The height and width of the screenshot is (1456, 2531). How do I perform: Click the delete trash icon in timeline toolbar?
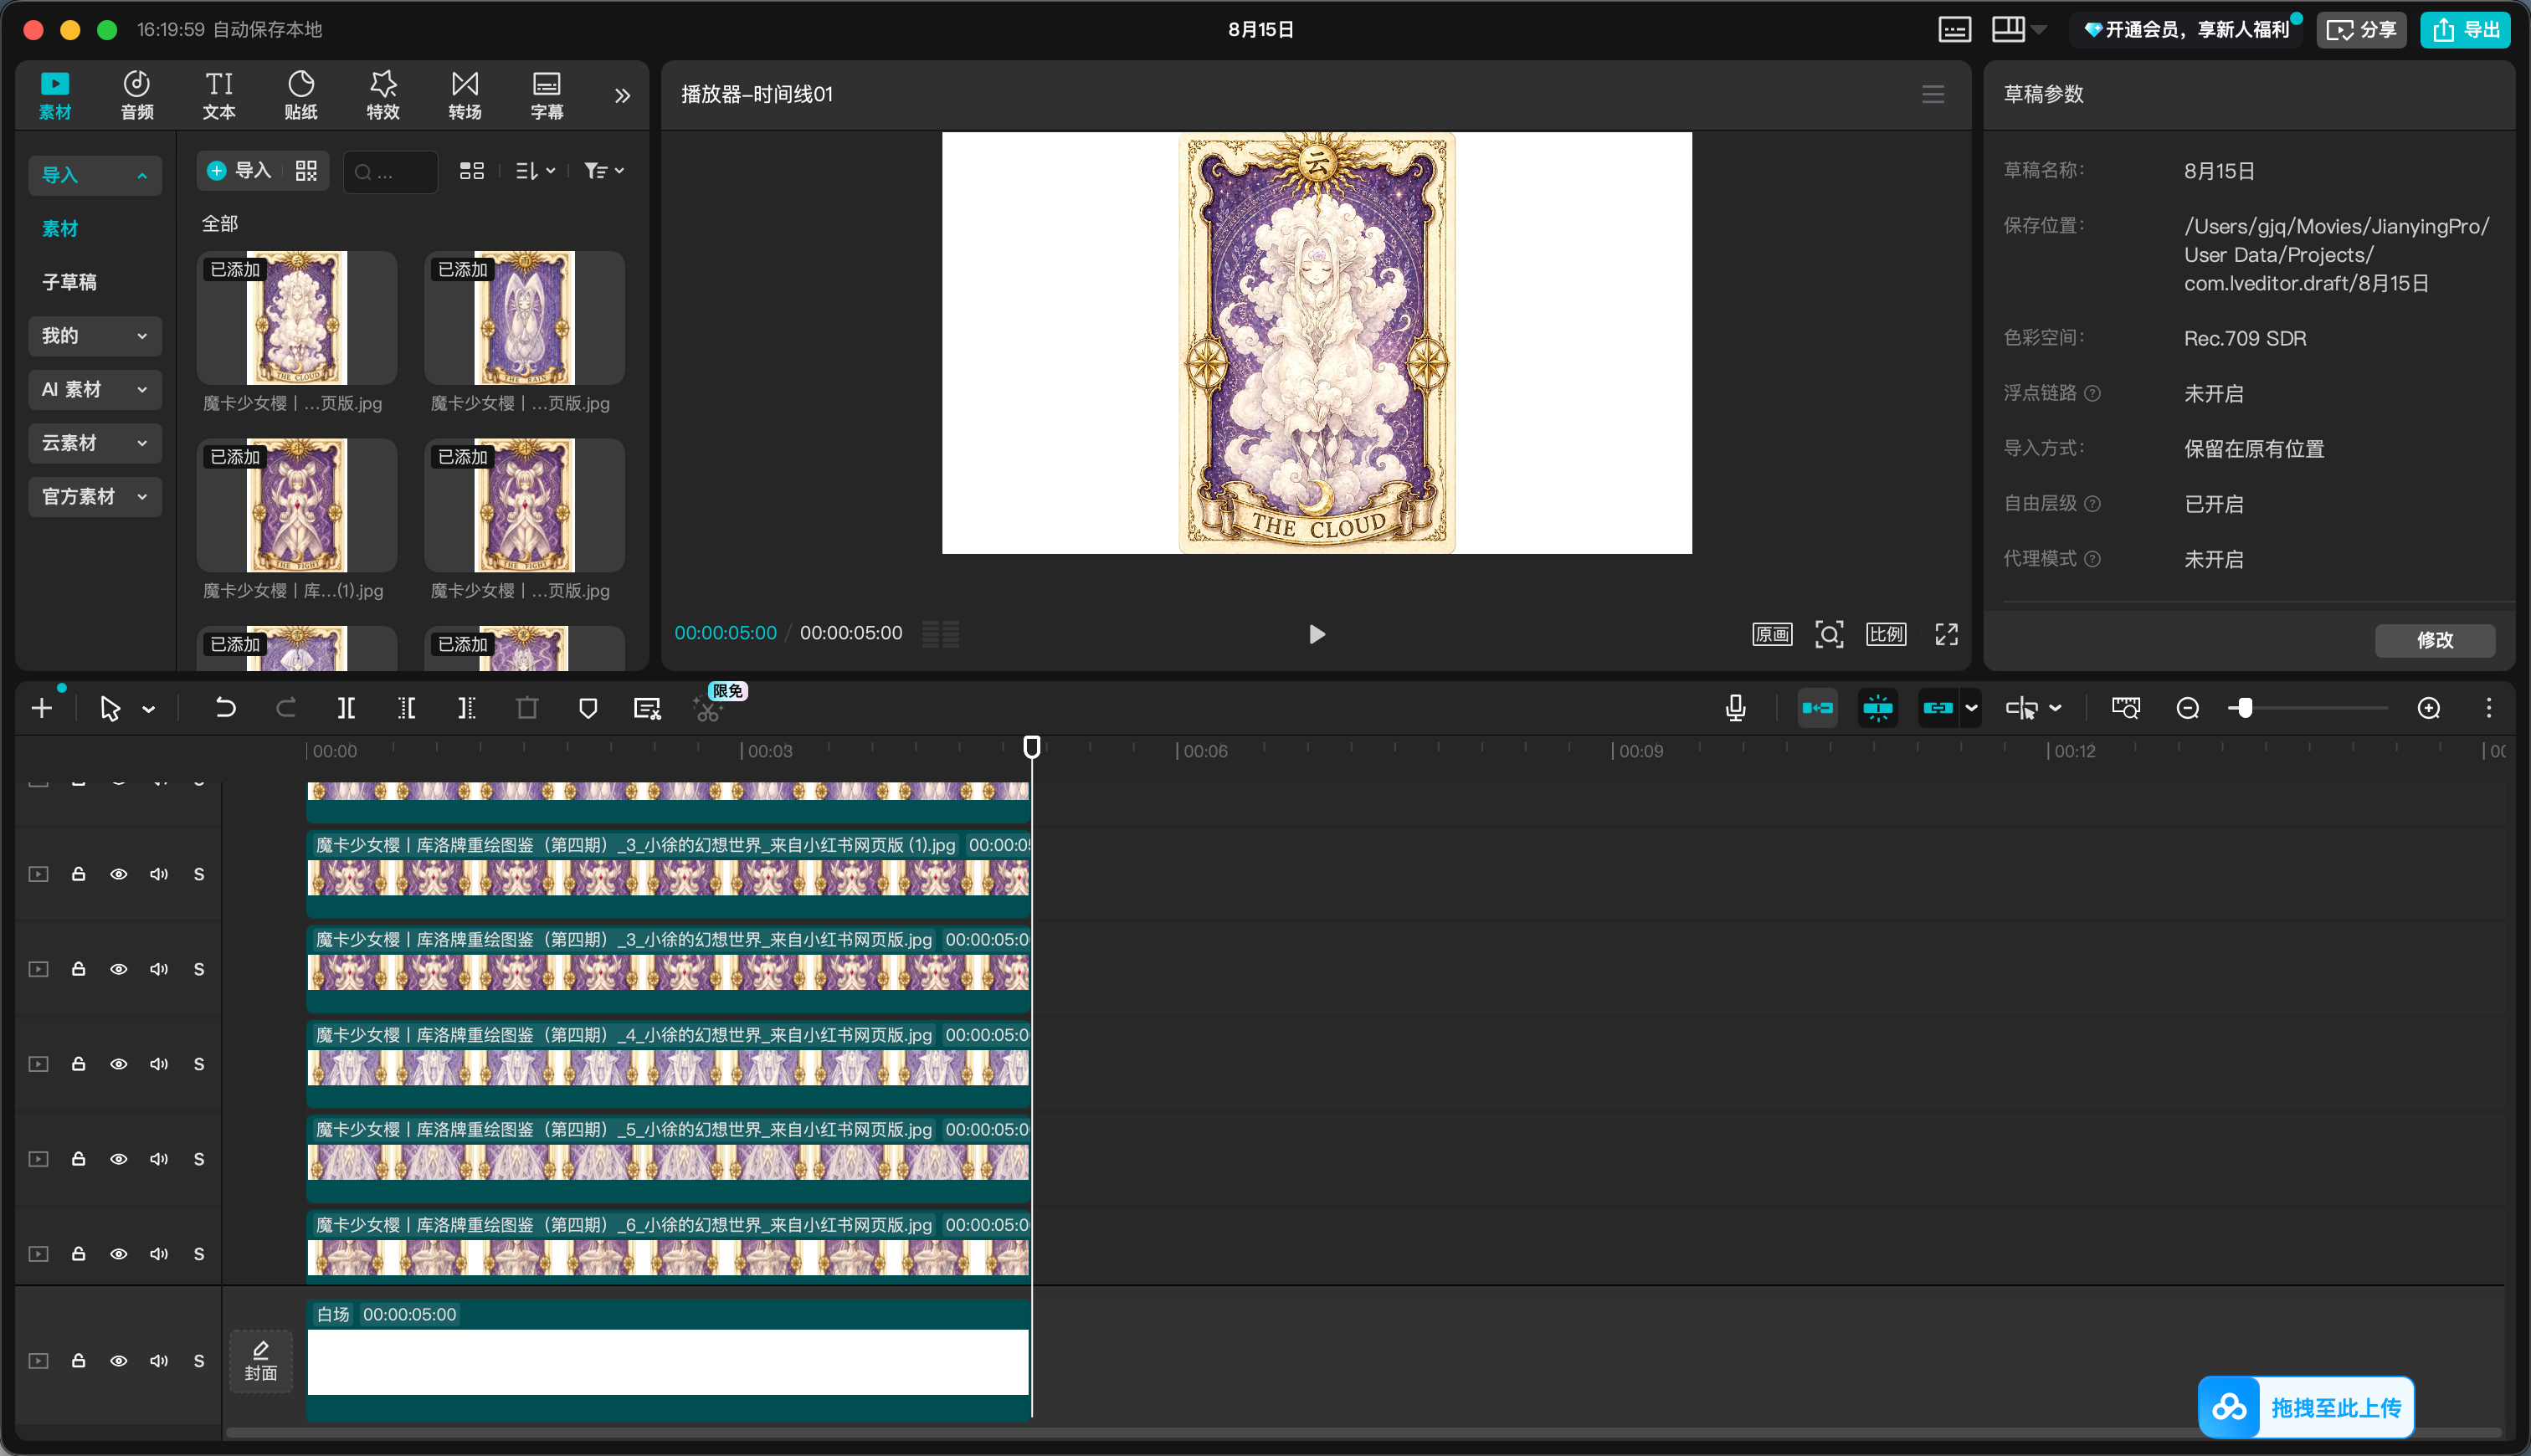(527, 708)
